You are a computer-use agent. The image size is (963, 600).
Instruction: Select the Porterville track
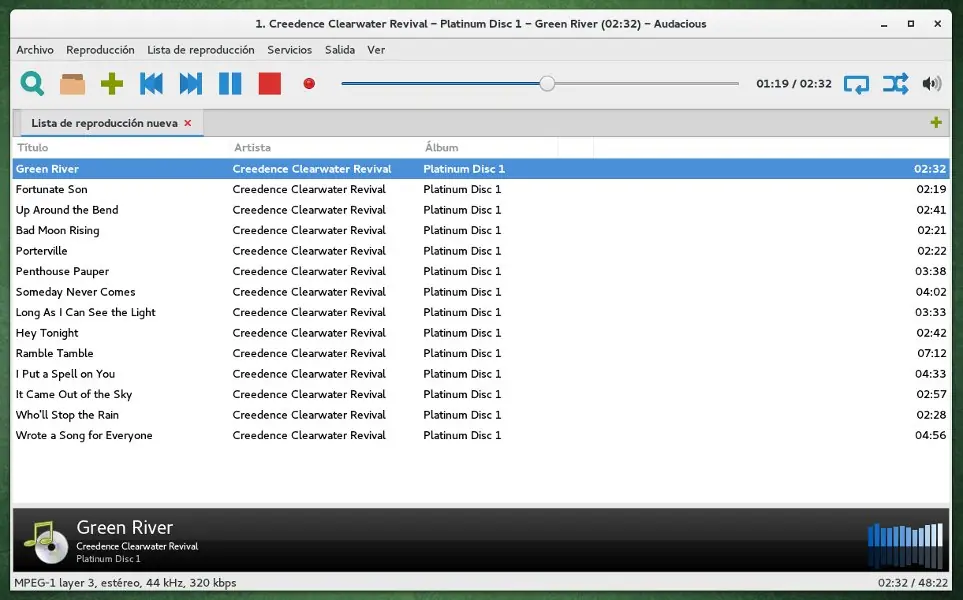[481, 251]
